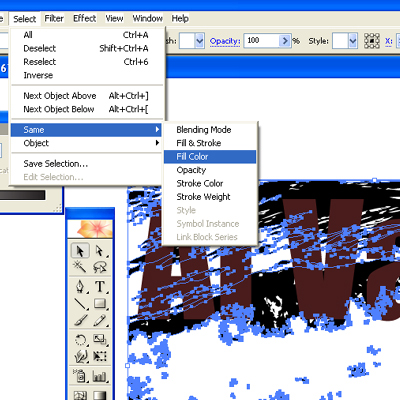
Task: Choose Reselect from the Select menu
Action: (86, 62)
